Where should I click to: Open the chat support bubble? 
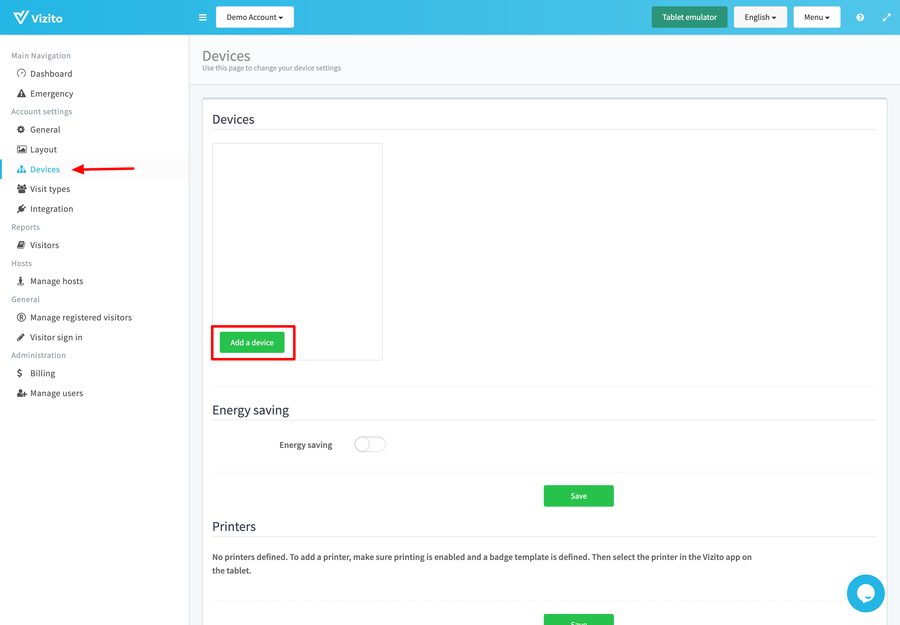click(865, 593)
